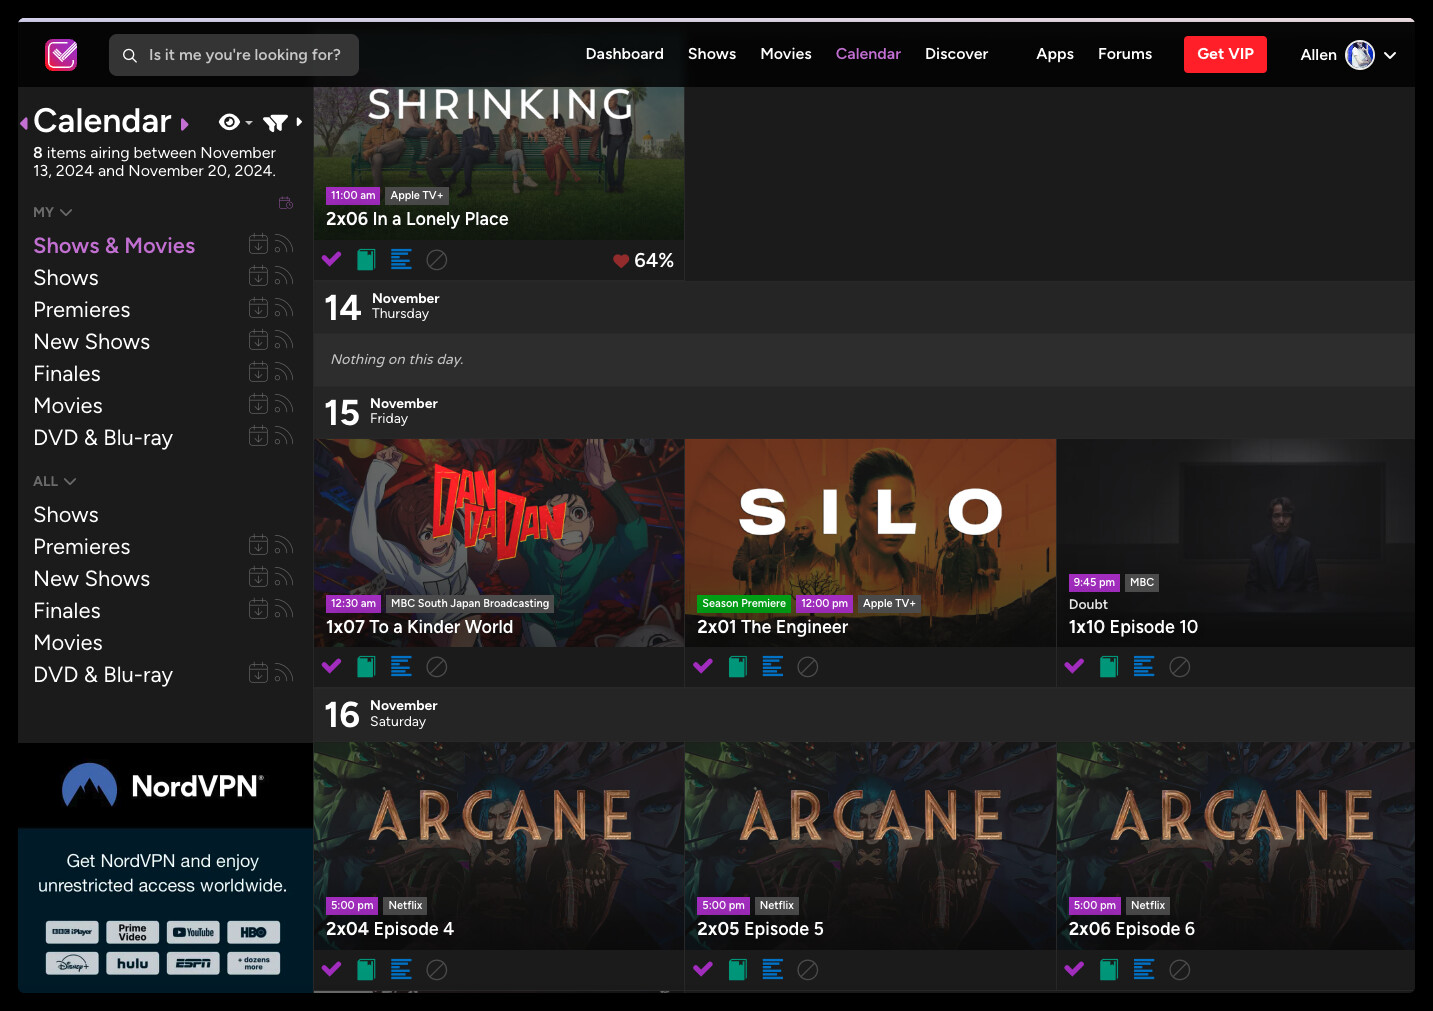Click the search input field
This screenshot has height=1011, width=1433.
(x=234, y=55)
